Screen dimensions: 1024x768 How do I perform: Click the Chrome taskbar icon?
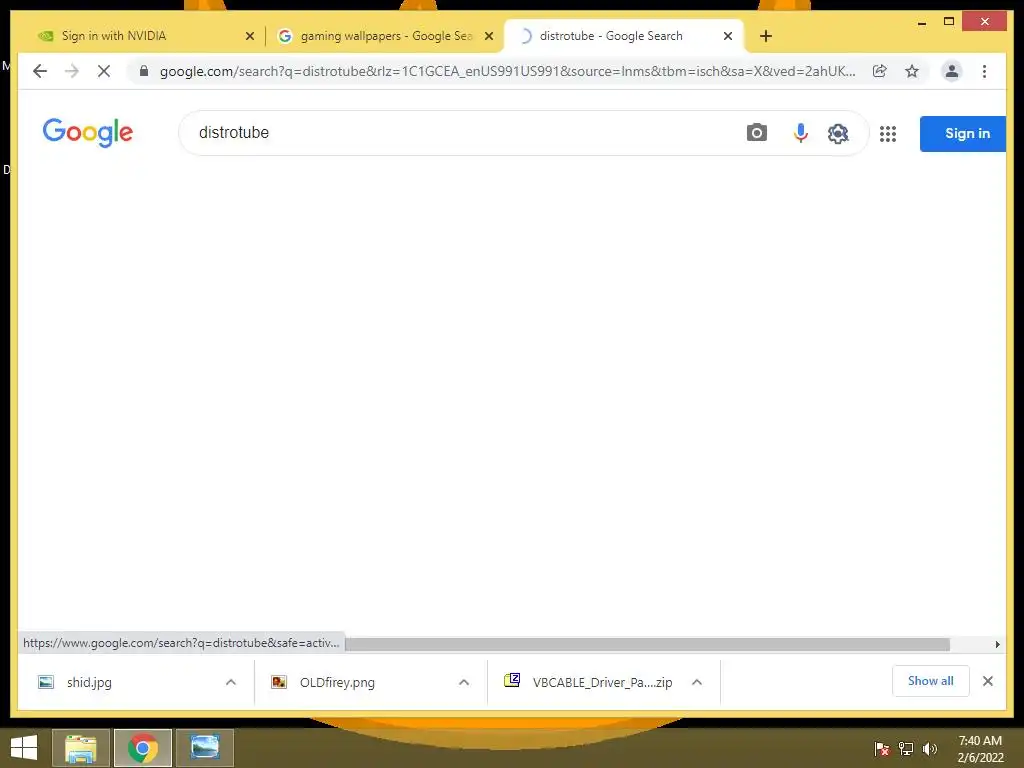142,748
